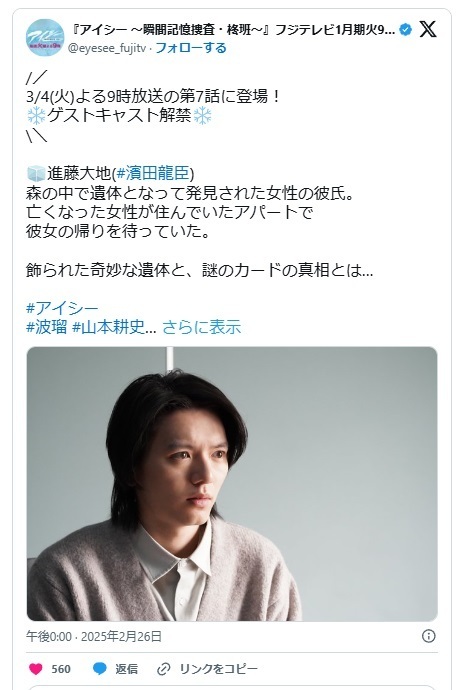Click the 午後0:00 · 2025年2月26日 timestamp
The width and height of the screenshot is (463, 690).
[94, 636]
